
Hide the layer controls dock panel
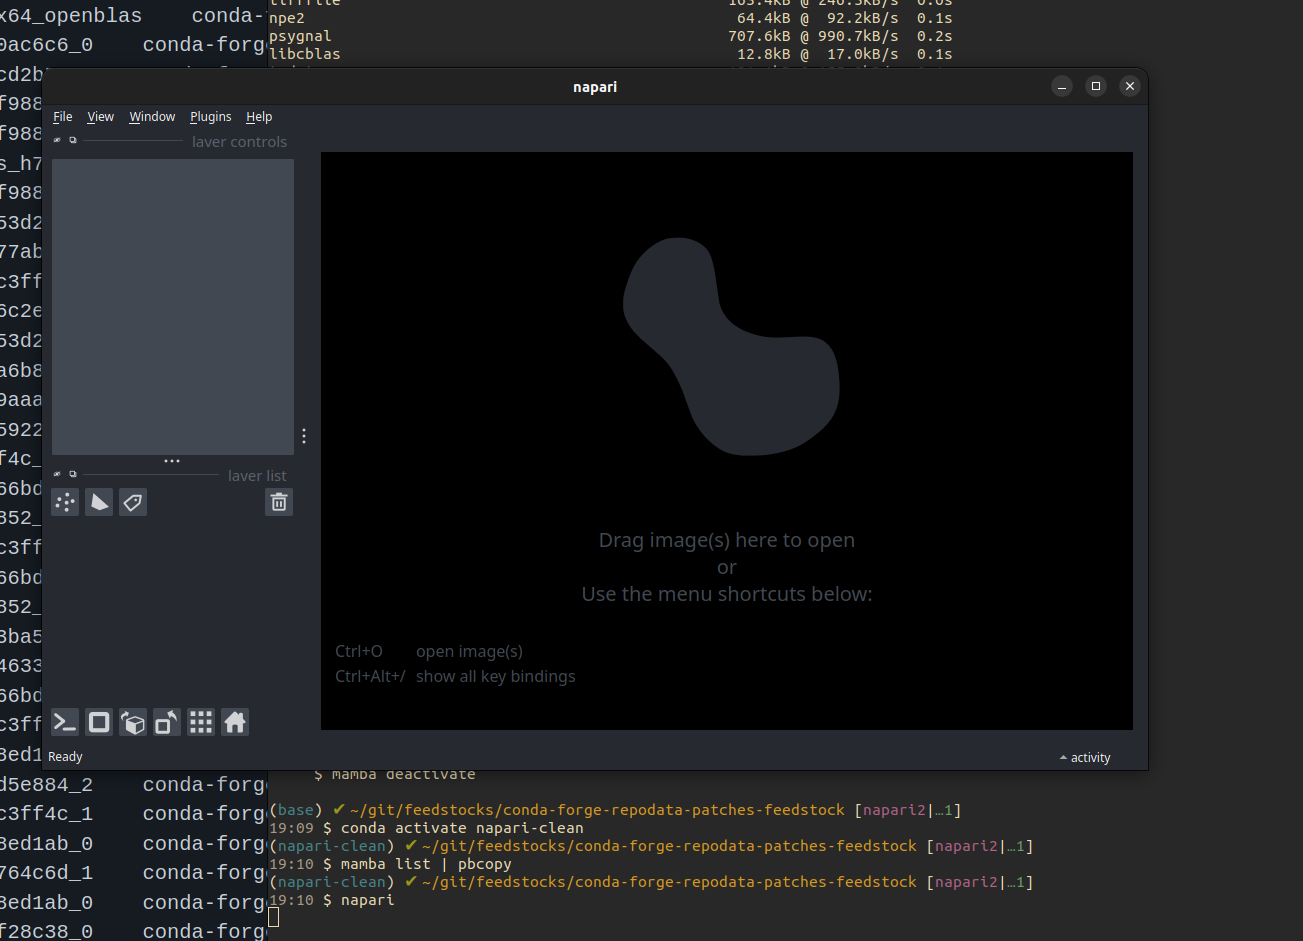[58, 141]
